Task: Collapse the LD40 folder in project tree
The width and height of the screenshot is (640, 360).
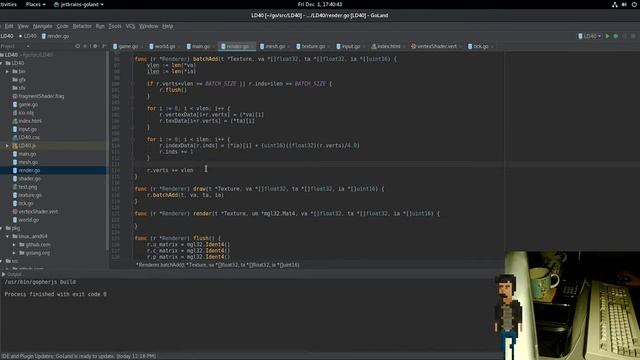Action: point(2,63)
